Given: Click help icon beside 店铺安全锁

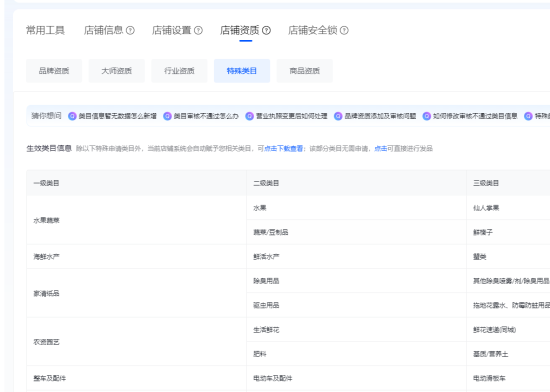Looking at the screenshot, I should click(x=344, y=31).
